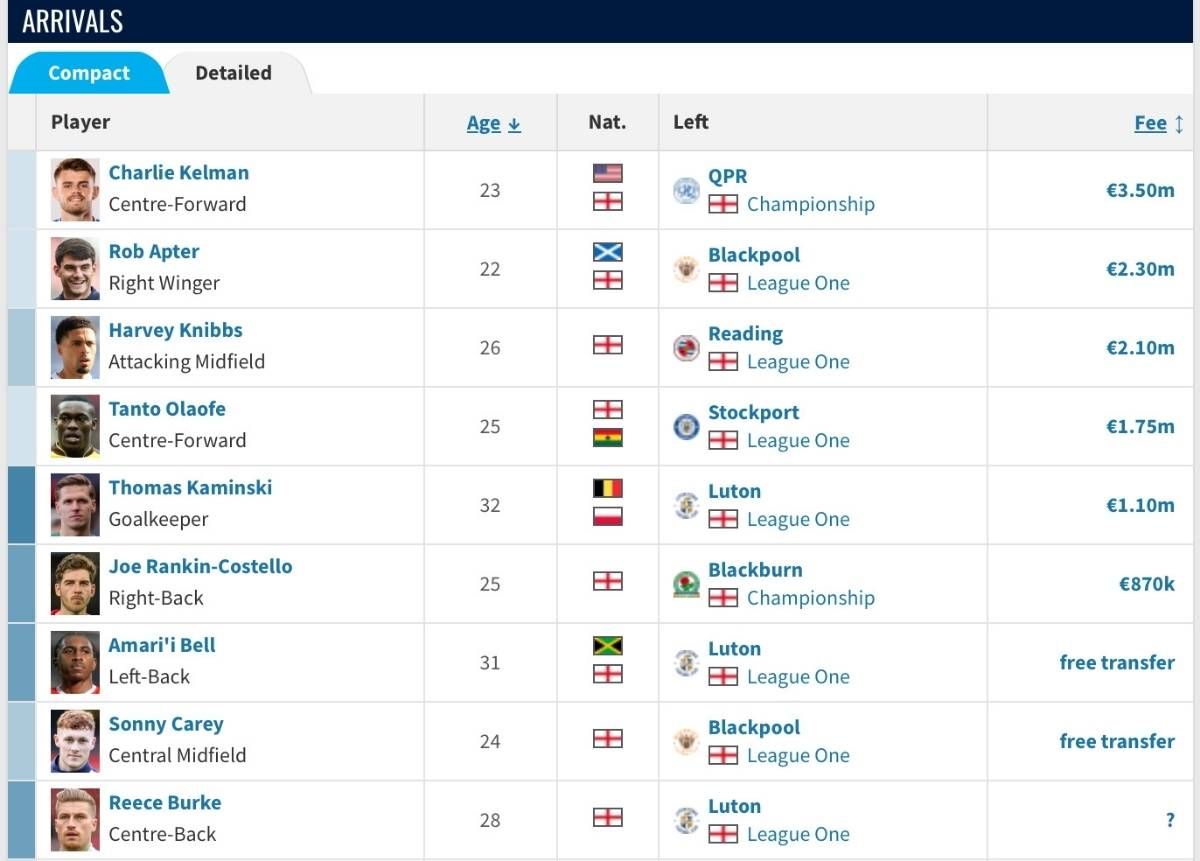Click the USA flag for Charlie Kelman
Image resolution: width=1200 pixels, height=861 pixels.
tap(607, 173)
